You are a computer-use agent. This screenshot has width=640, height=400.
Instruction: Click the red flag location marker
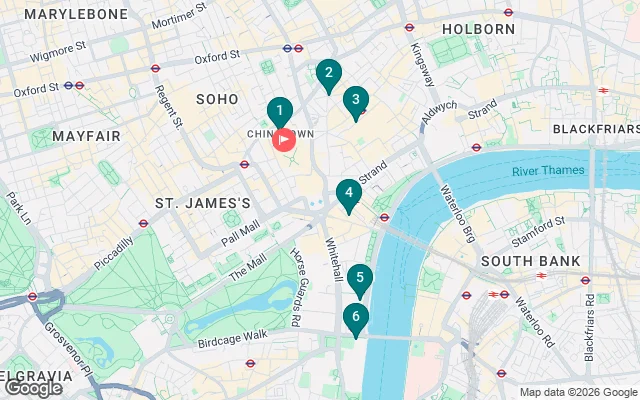pyautogui.click(x=284, y=140)
